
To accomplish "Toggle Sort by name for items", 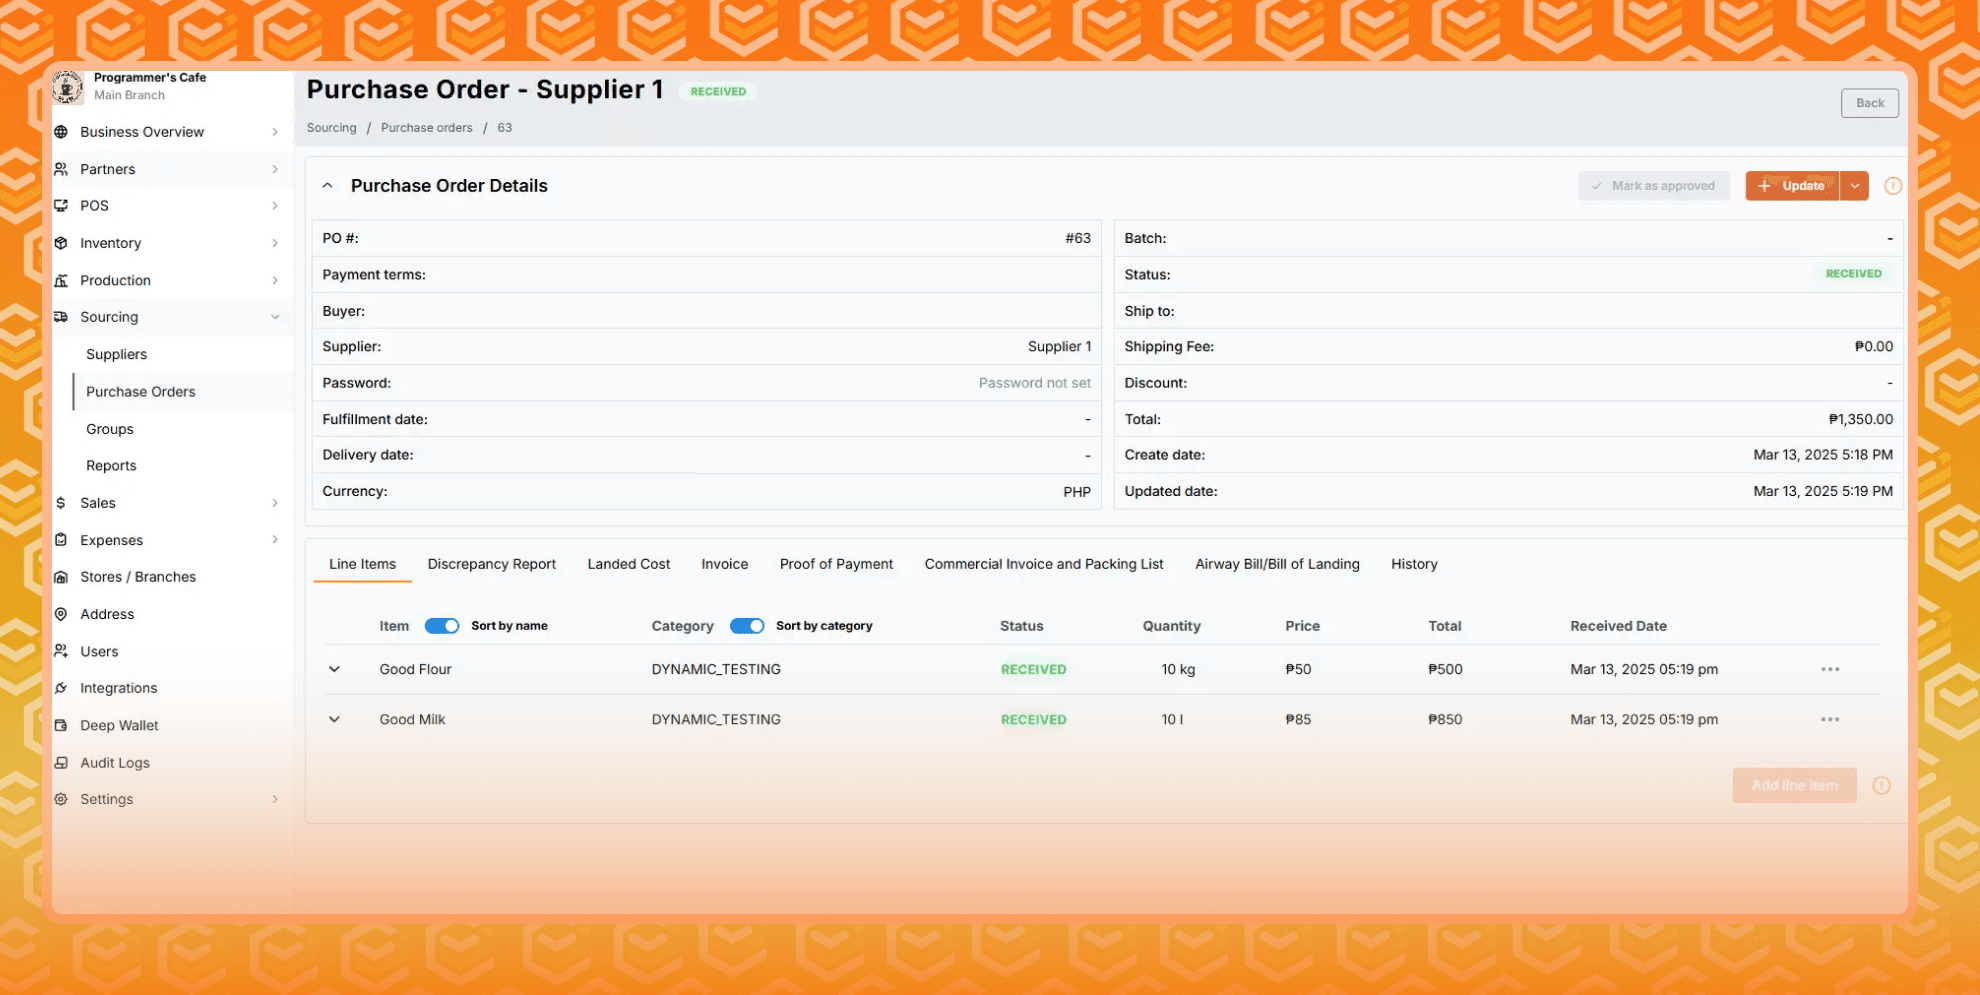I will [x=442, y=625].
